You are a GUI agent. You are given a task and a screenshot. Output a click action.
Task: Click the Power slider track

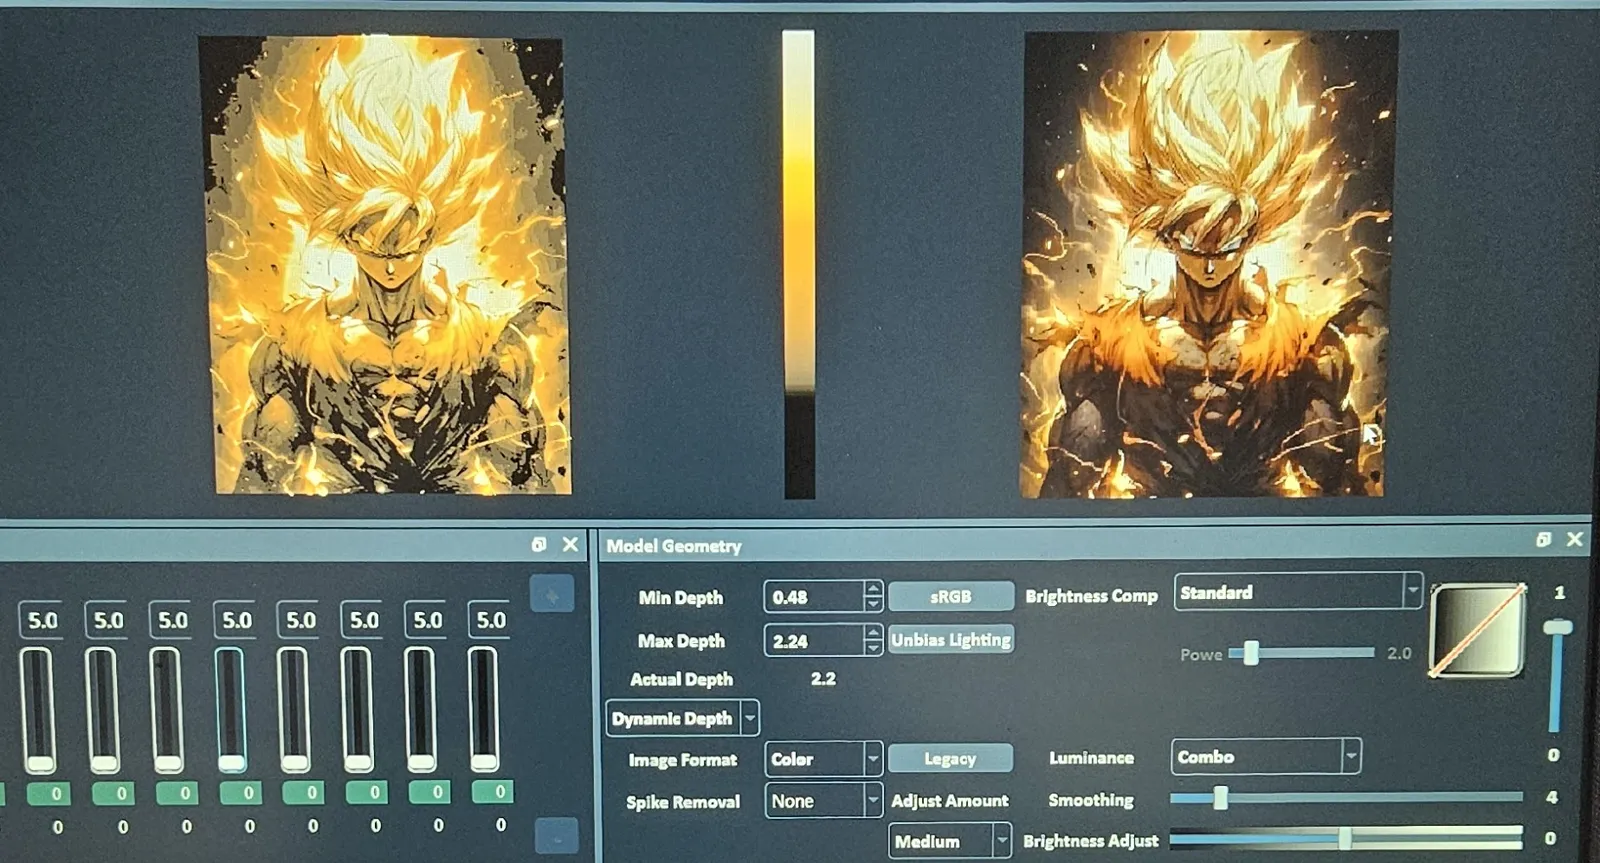pos(1301,653)
